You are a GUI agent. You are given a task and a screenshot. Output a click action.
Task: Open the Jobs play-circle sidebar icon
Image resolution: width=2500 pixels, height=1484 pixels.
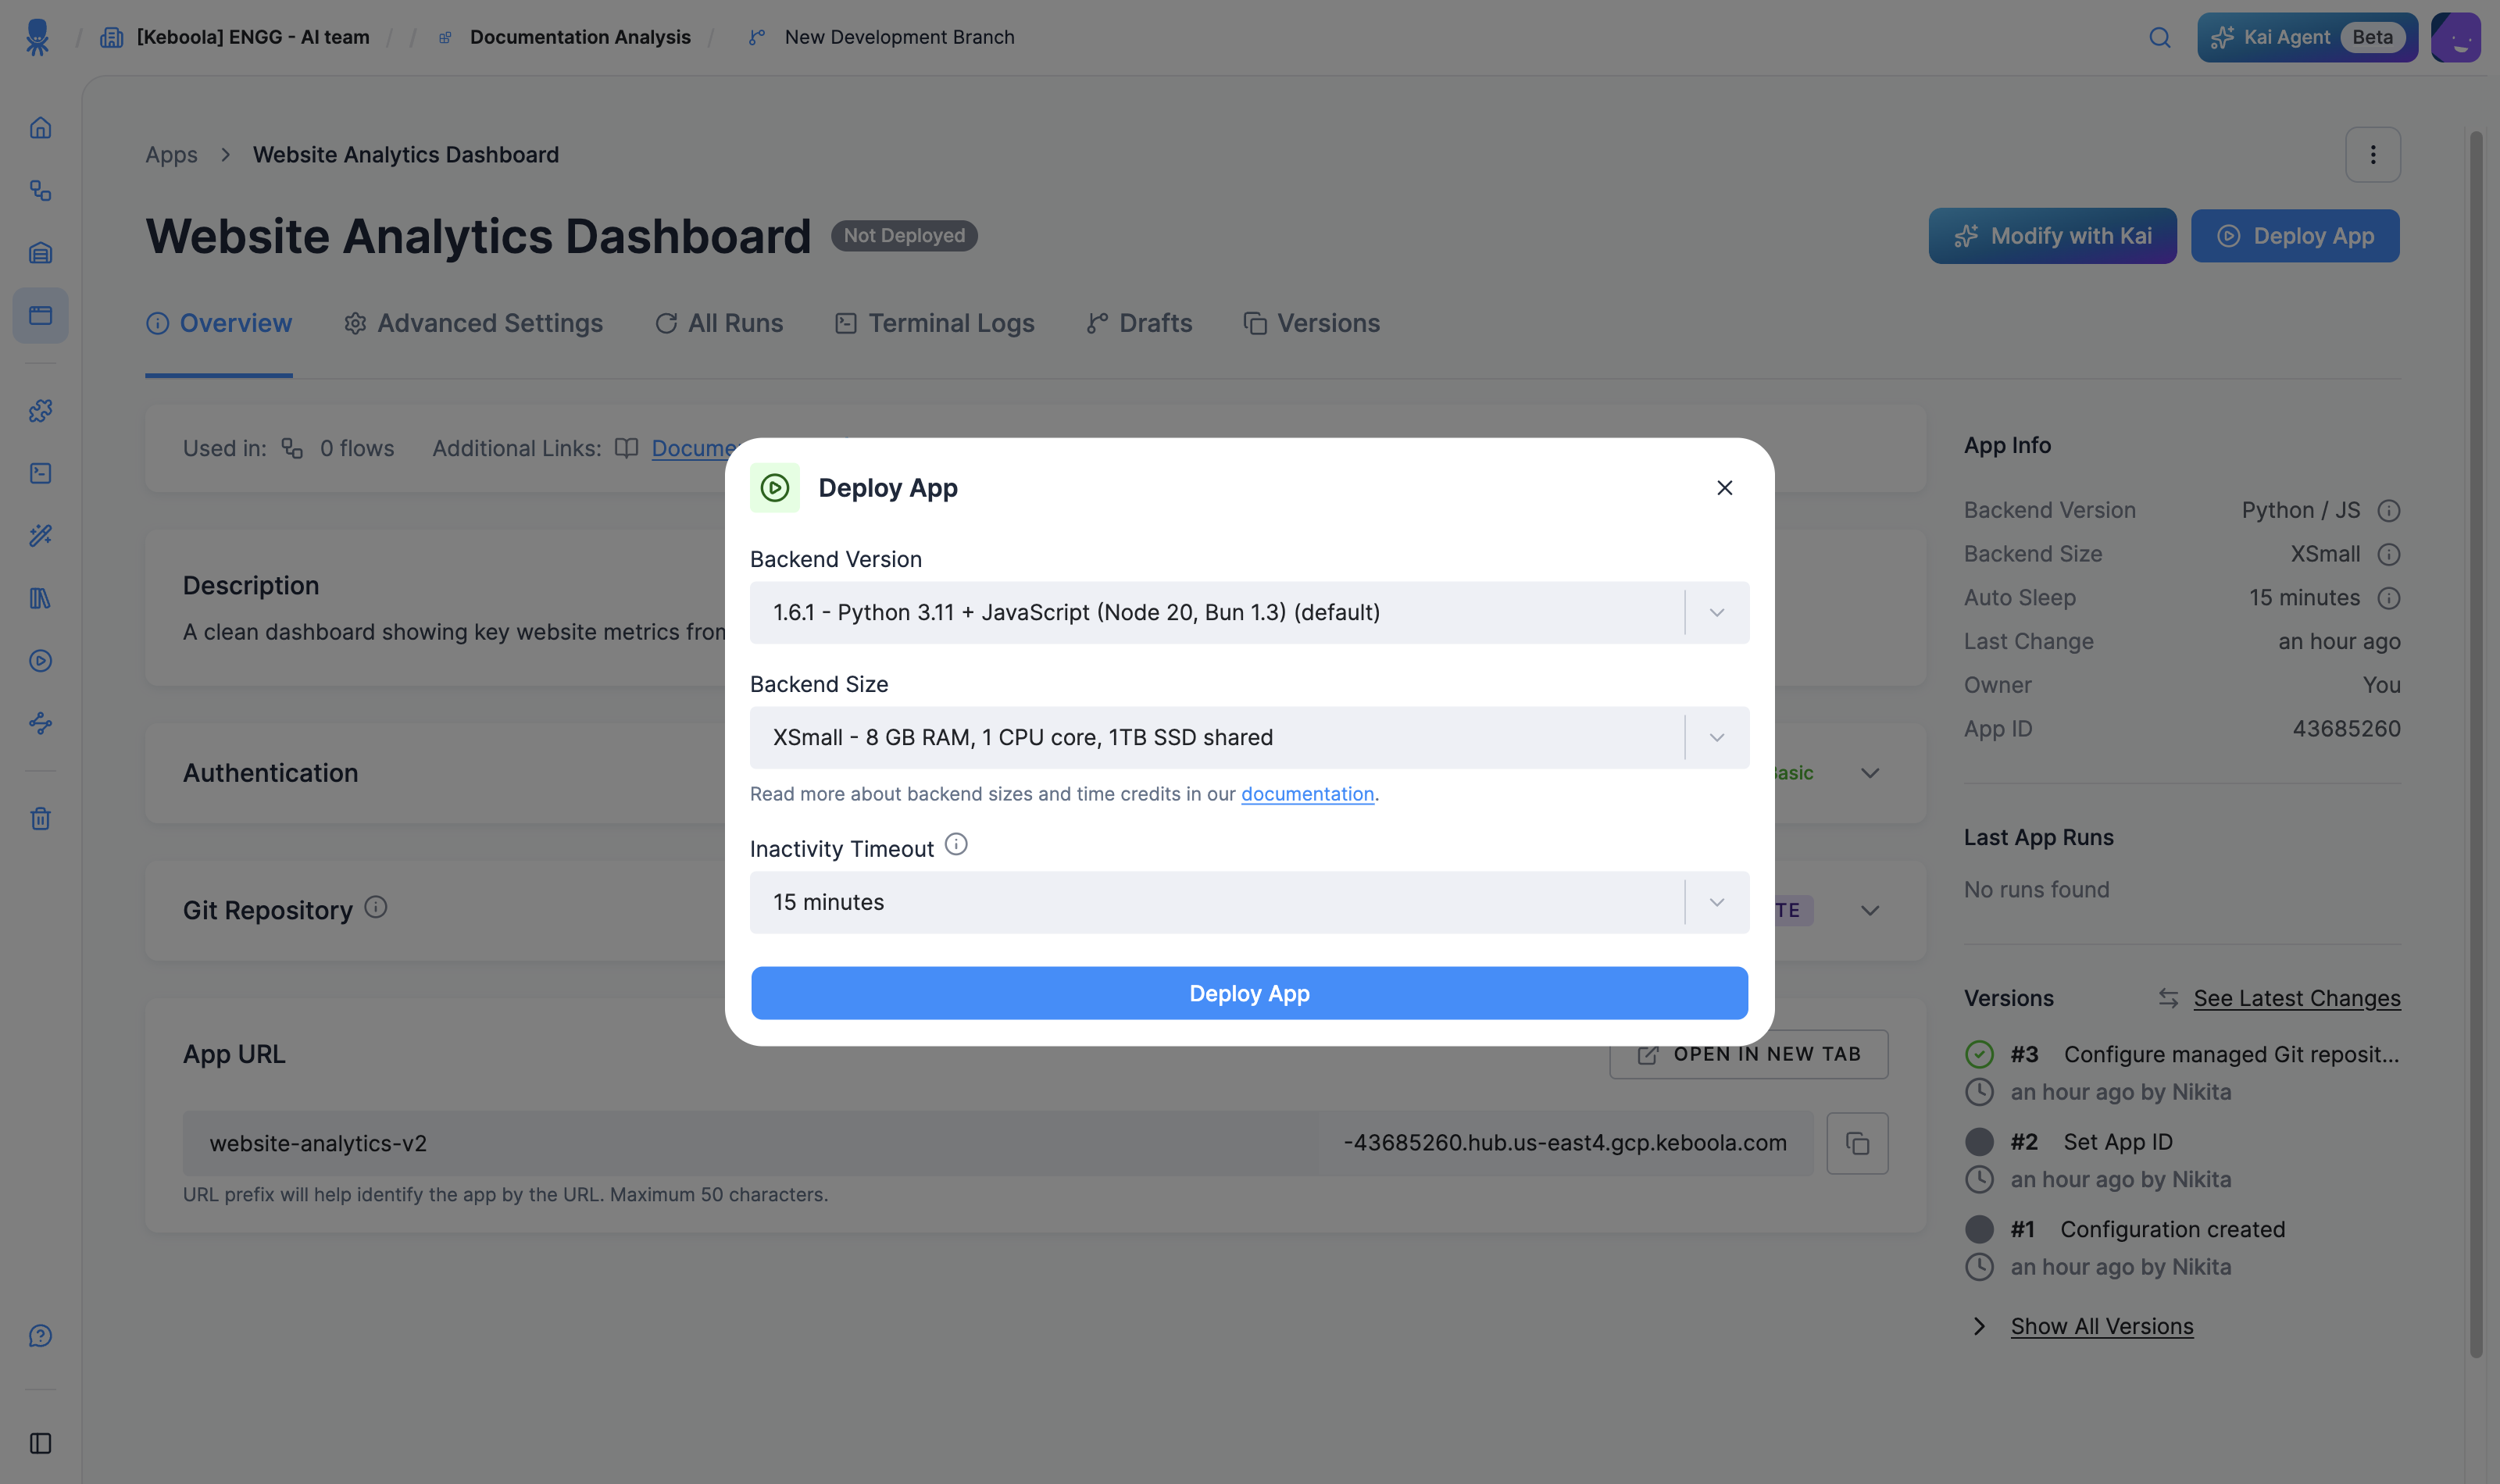pos(40,660)
